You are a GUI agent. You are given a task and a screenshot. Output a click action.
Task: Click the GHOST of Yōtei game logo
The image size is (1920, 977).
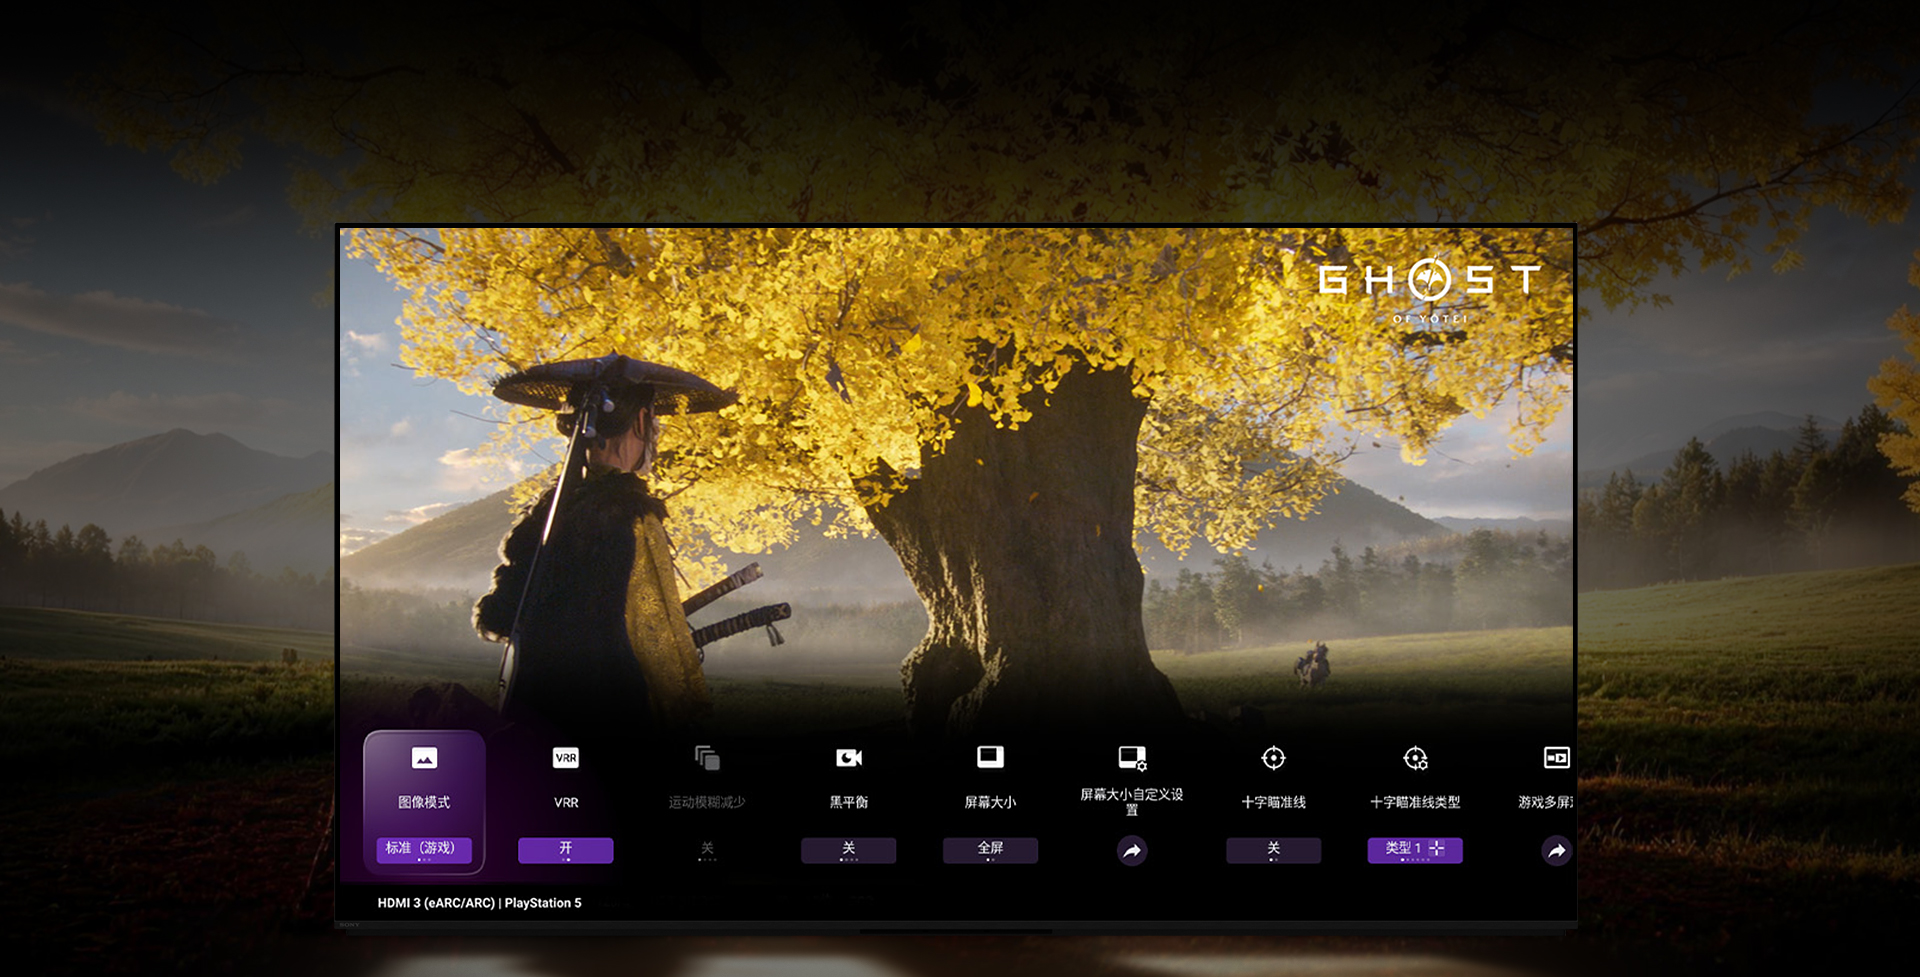[x=1430, y=288]
